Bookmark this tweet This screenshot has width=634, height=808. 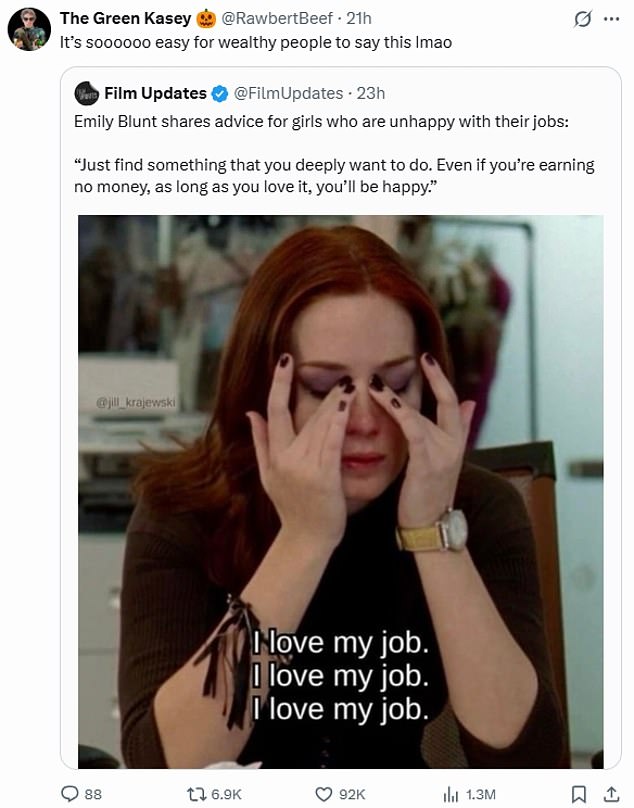coord(579,794)
